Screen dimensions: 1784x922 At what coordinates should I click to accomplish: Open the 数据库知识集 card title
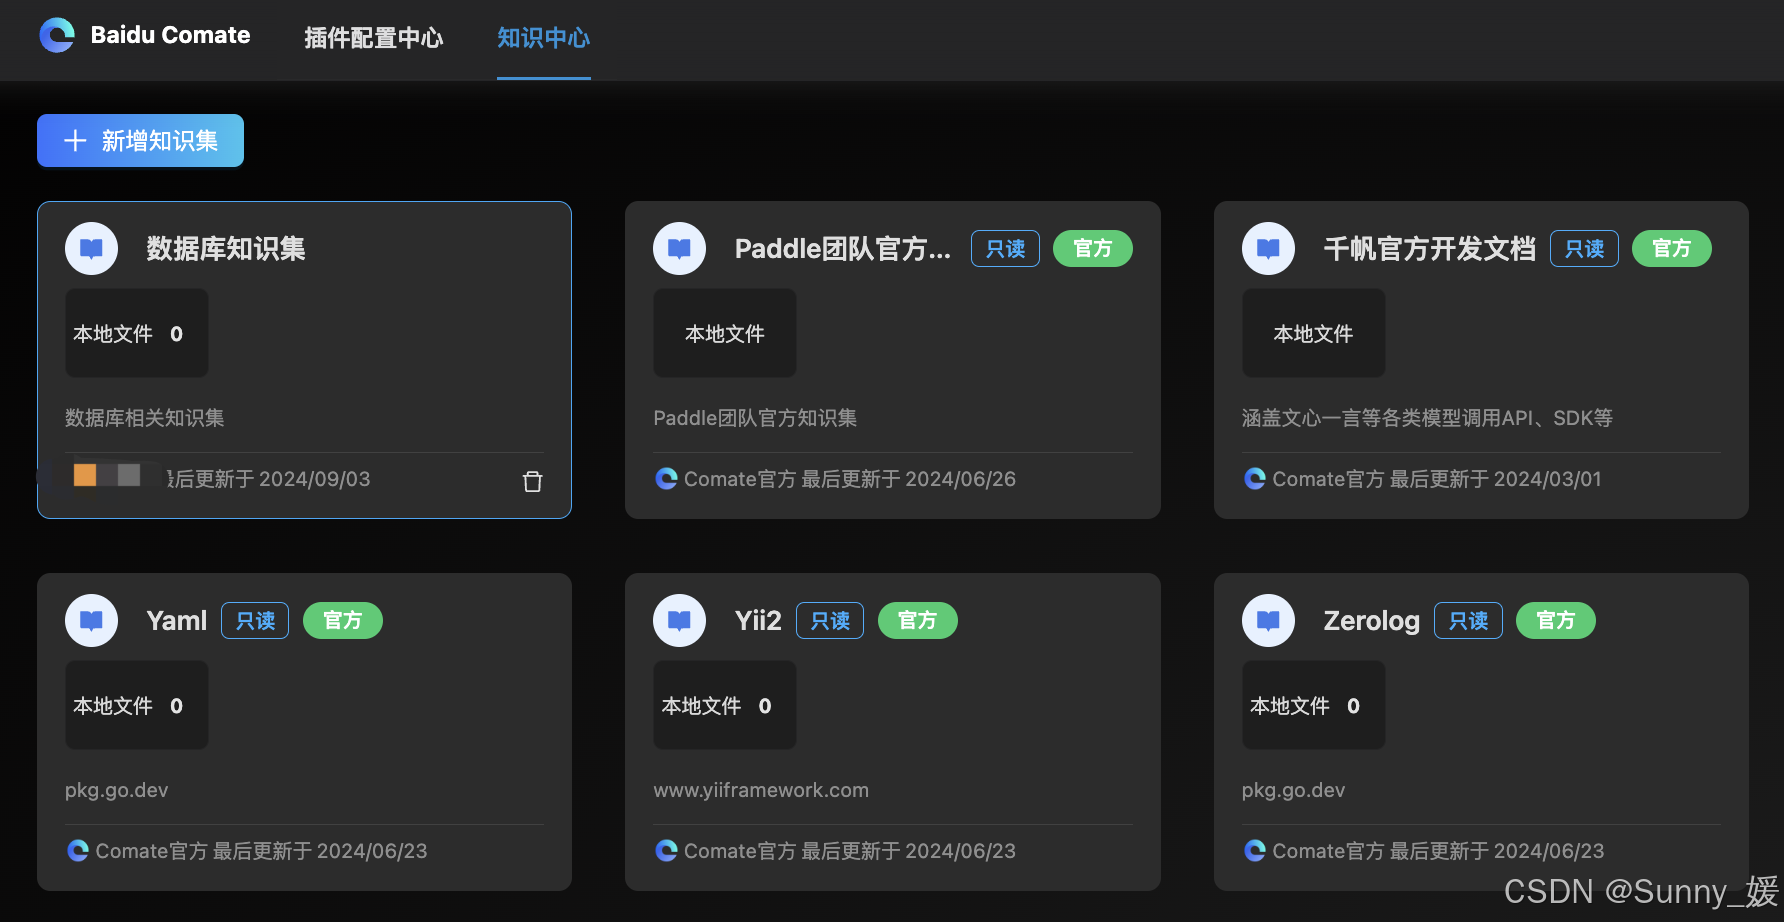point(226,249)
